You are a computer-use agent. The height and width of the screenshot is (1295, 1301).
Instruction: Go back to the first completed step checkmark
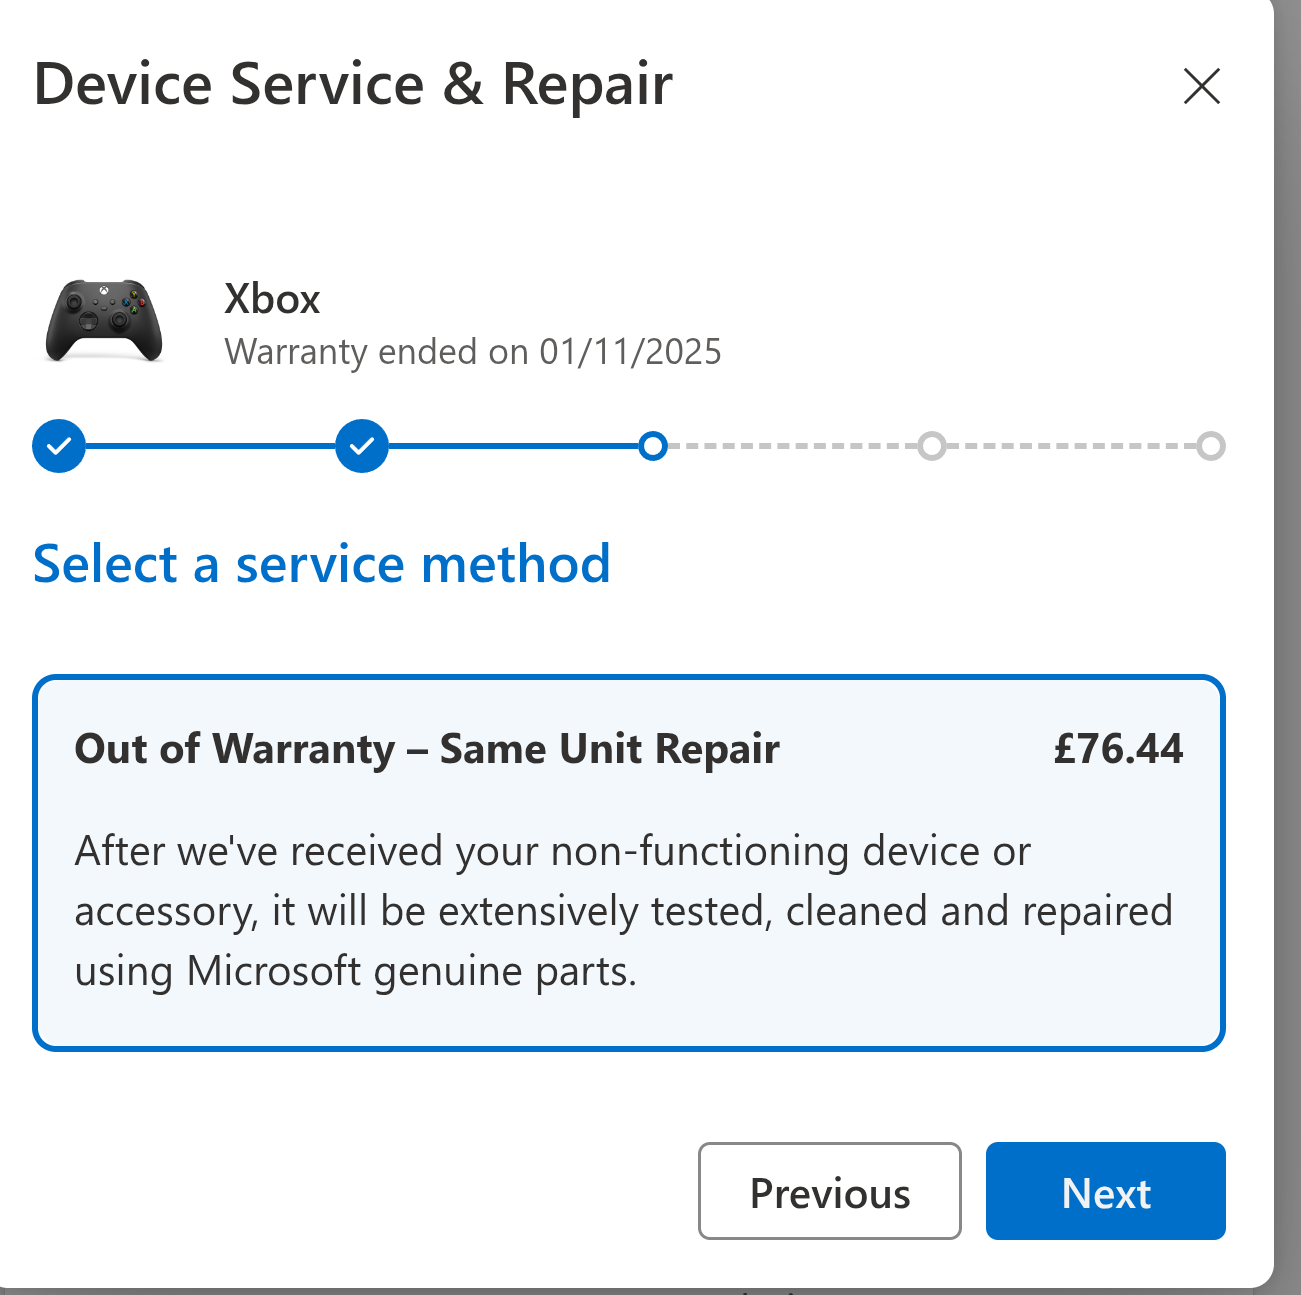pyautogui.click(x=59, y=446)
